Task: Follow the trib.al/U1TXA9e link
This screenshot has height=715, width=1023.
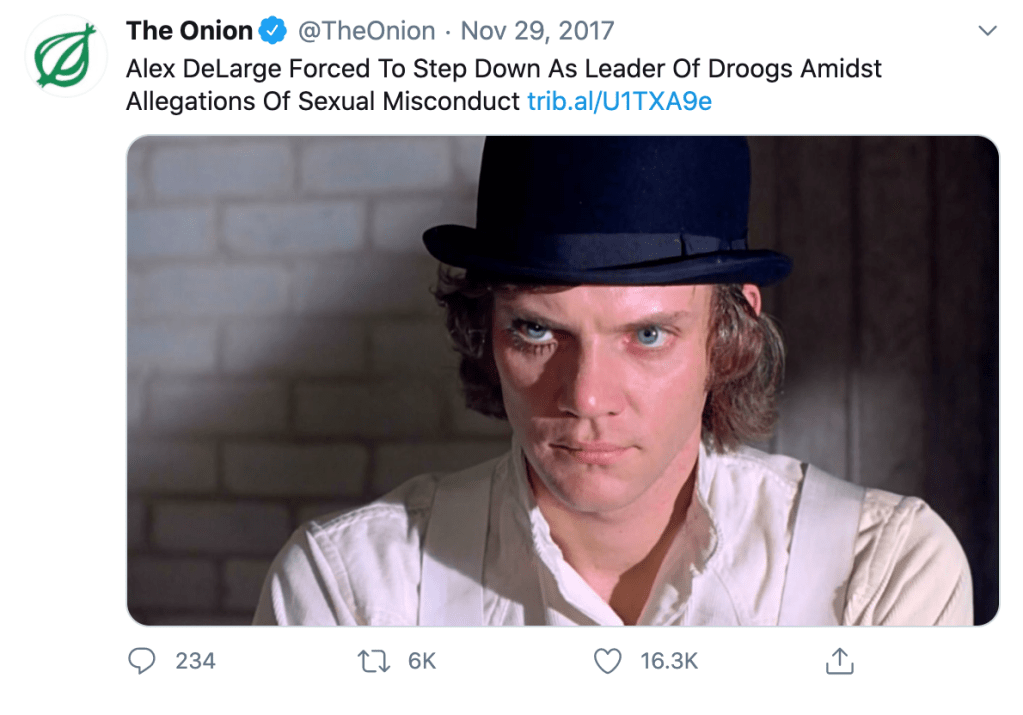Action: 619,101
